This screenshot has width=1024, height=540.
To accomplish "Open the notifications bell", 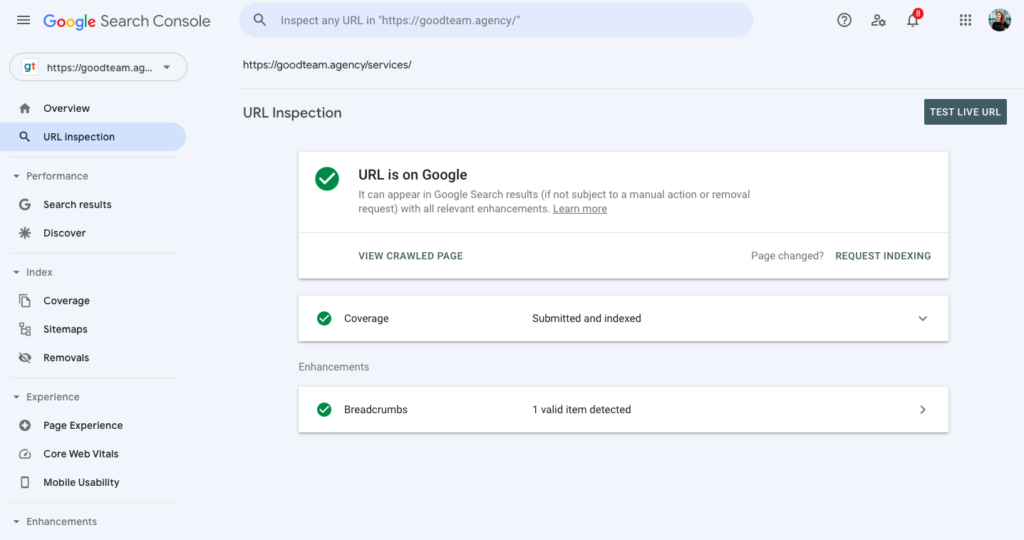I will coord(913,20).
